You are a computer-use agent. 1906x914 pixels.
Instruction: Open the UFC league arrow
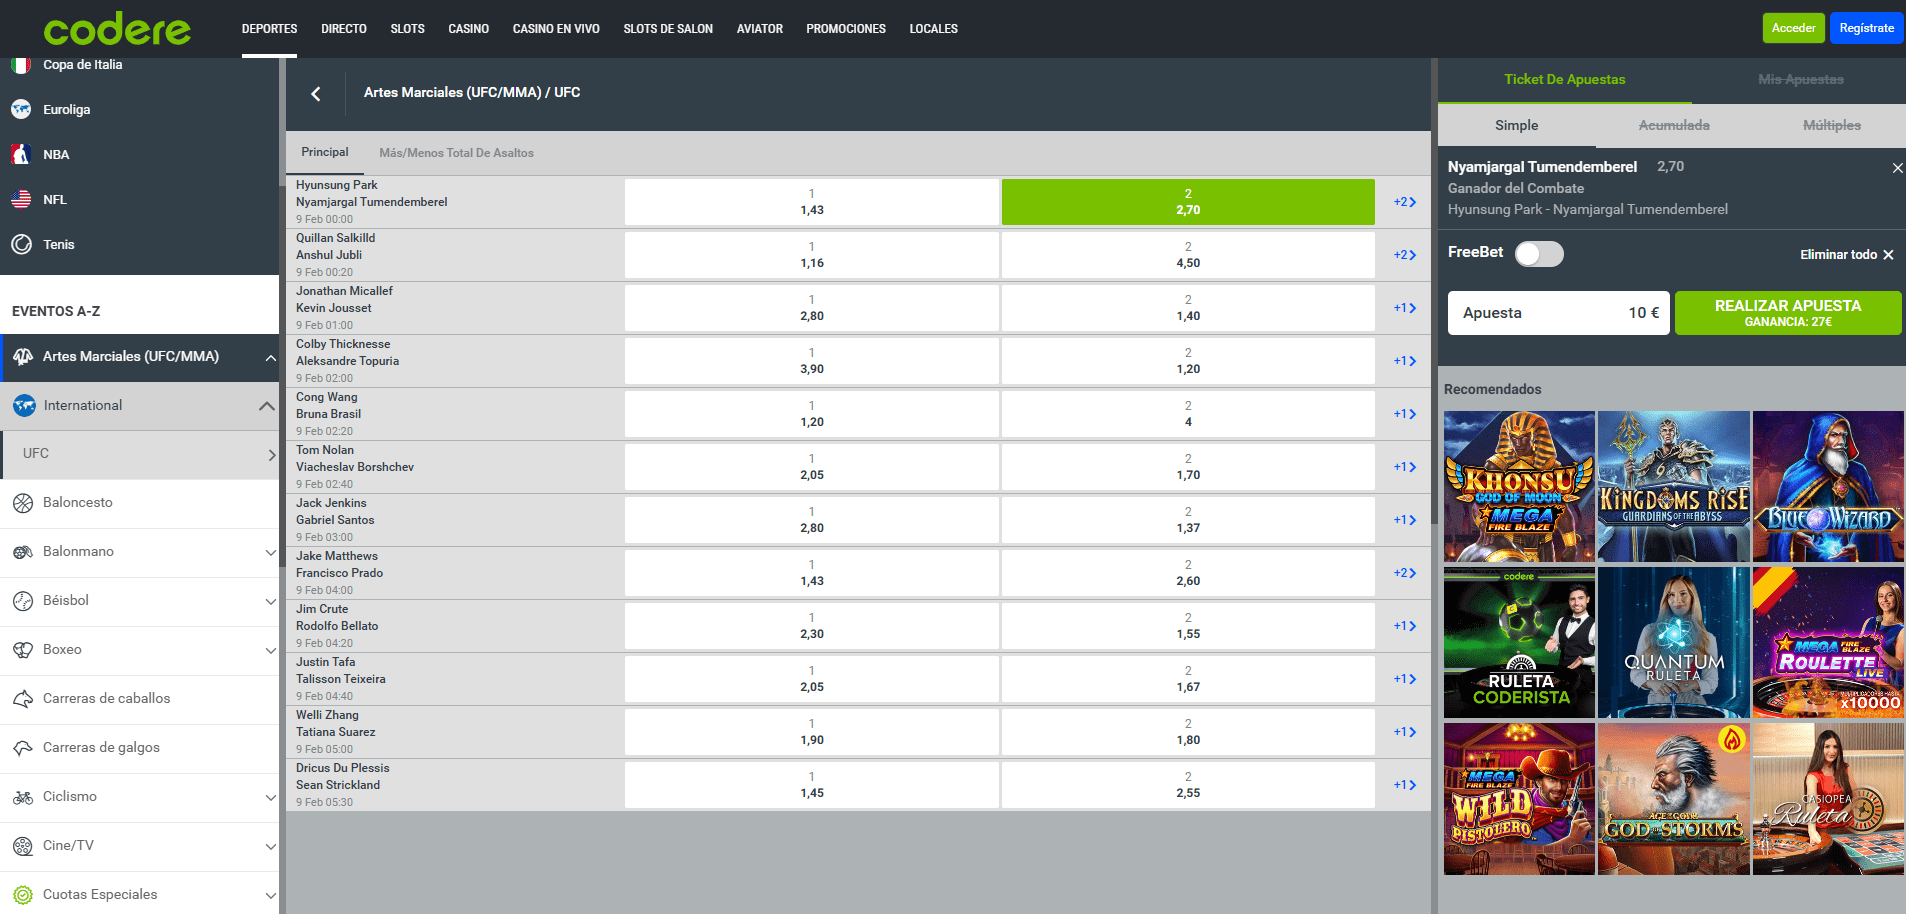tap(272, 455)
